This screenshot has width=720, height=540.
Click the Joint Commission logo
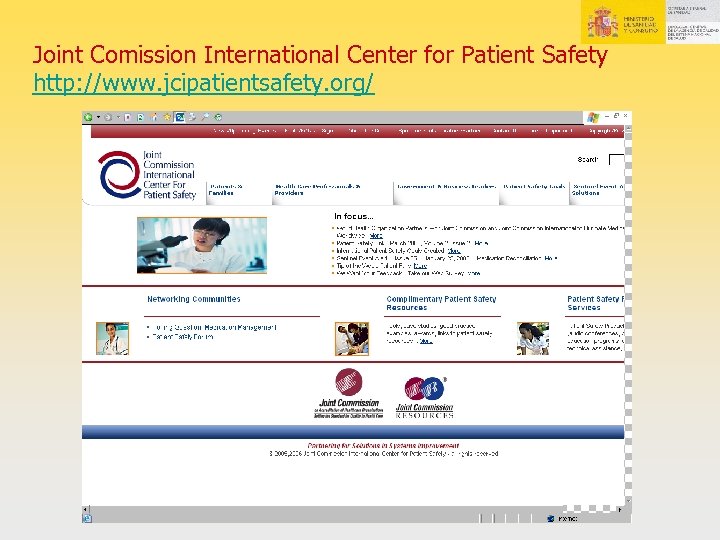(349, 393)
